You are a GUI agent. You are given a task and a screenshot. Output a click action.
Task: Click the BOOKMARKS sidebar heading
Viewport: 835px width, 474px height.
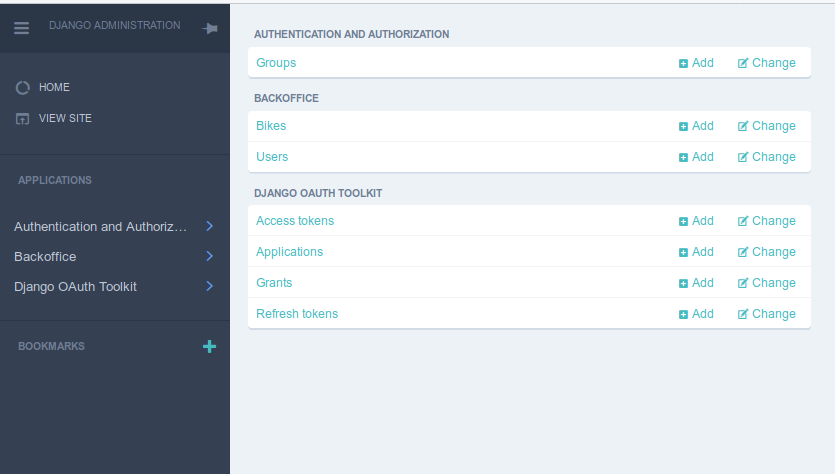[51, 346]
